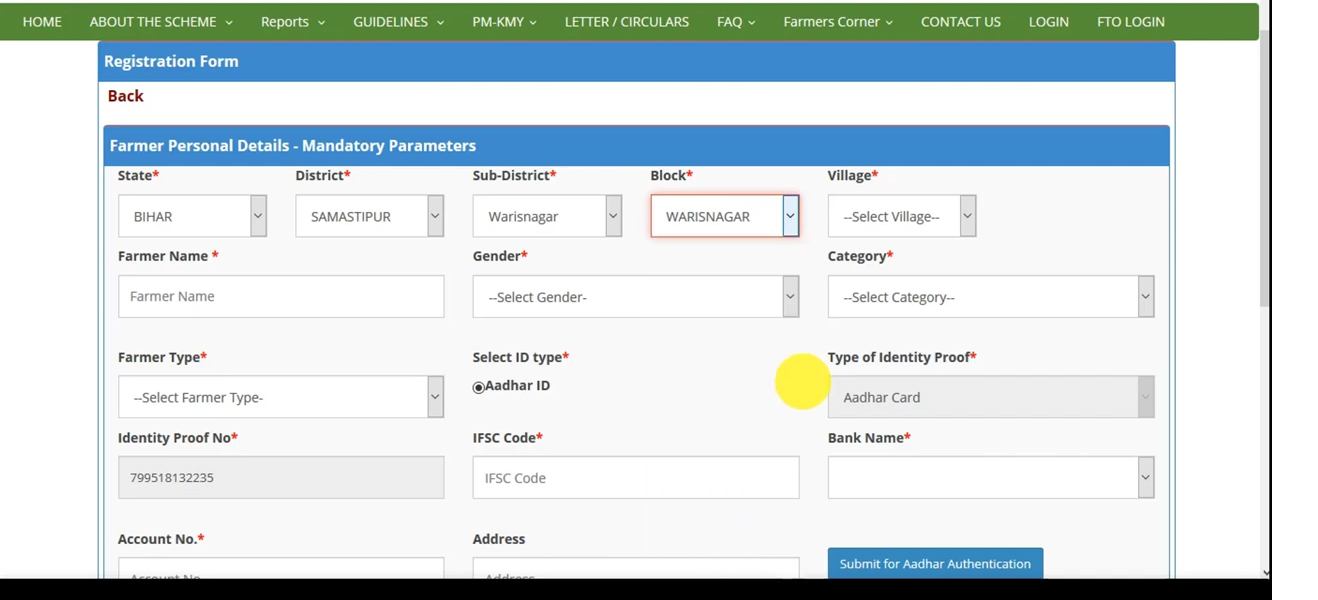Click the Farmer Name input field
The width and height of the screenshot is (1318, 600).
(280, 296)
